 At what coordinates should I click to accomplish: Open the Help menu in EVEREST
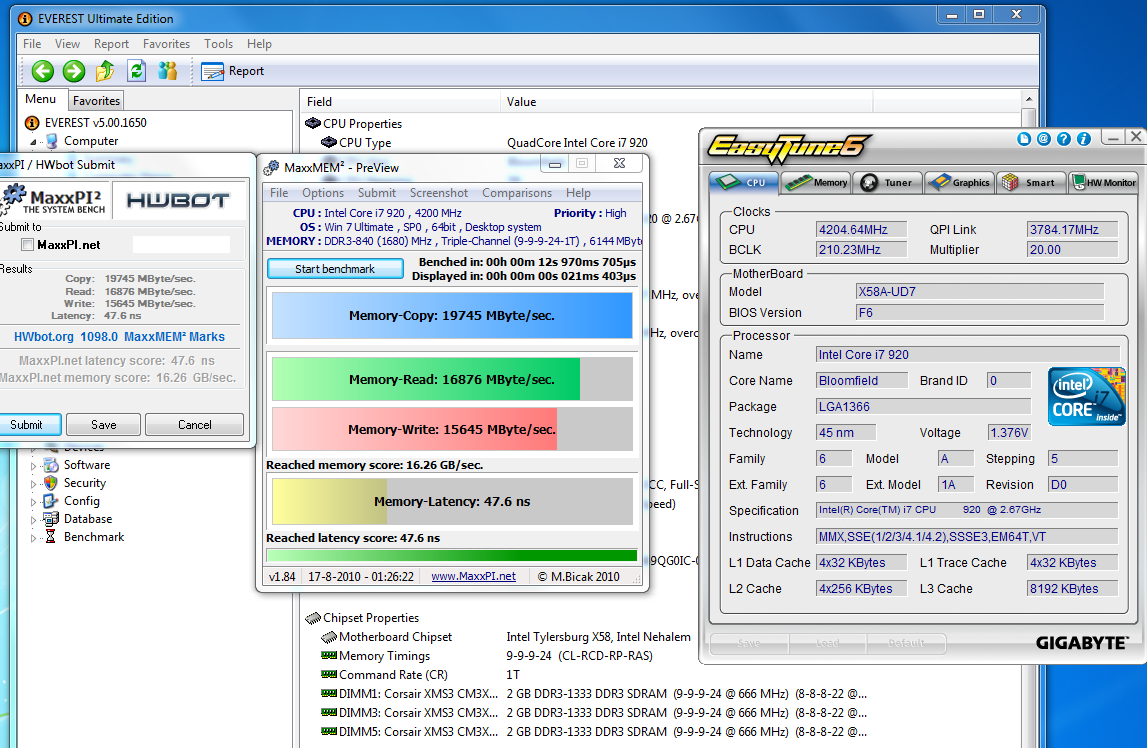pyautogui.click(x=259, y=44)
